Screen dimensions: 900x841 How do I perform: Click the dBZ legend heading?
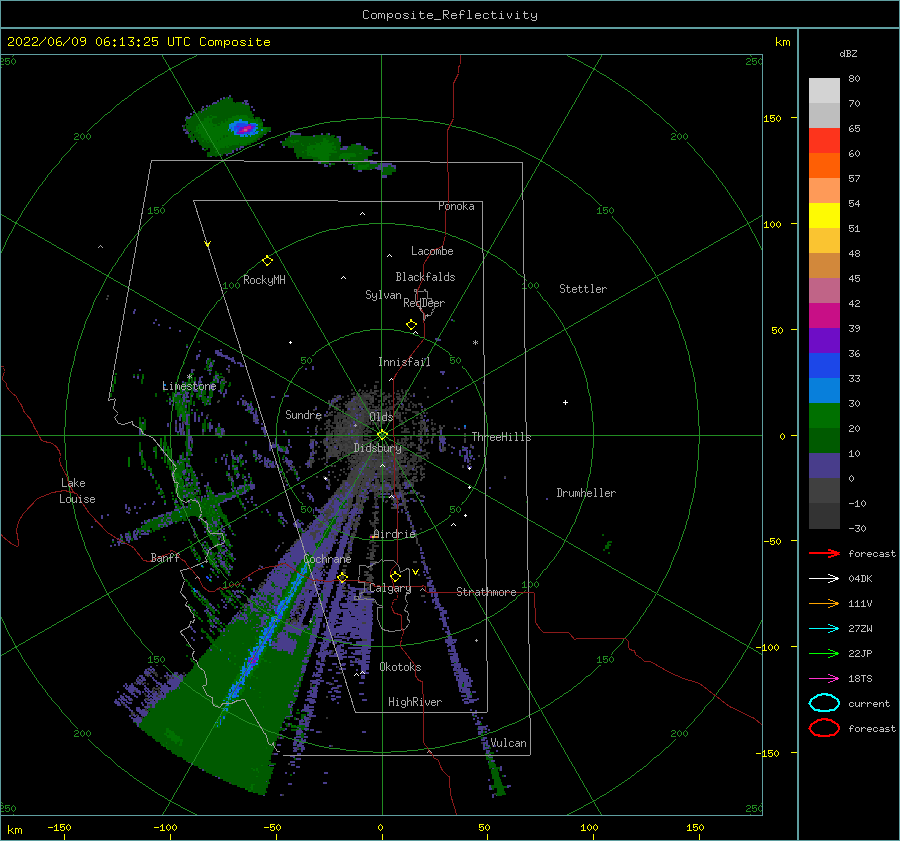[848, 54]
